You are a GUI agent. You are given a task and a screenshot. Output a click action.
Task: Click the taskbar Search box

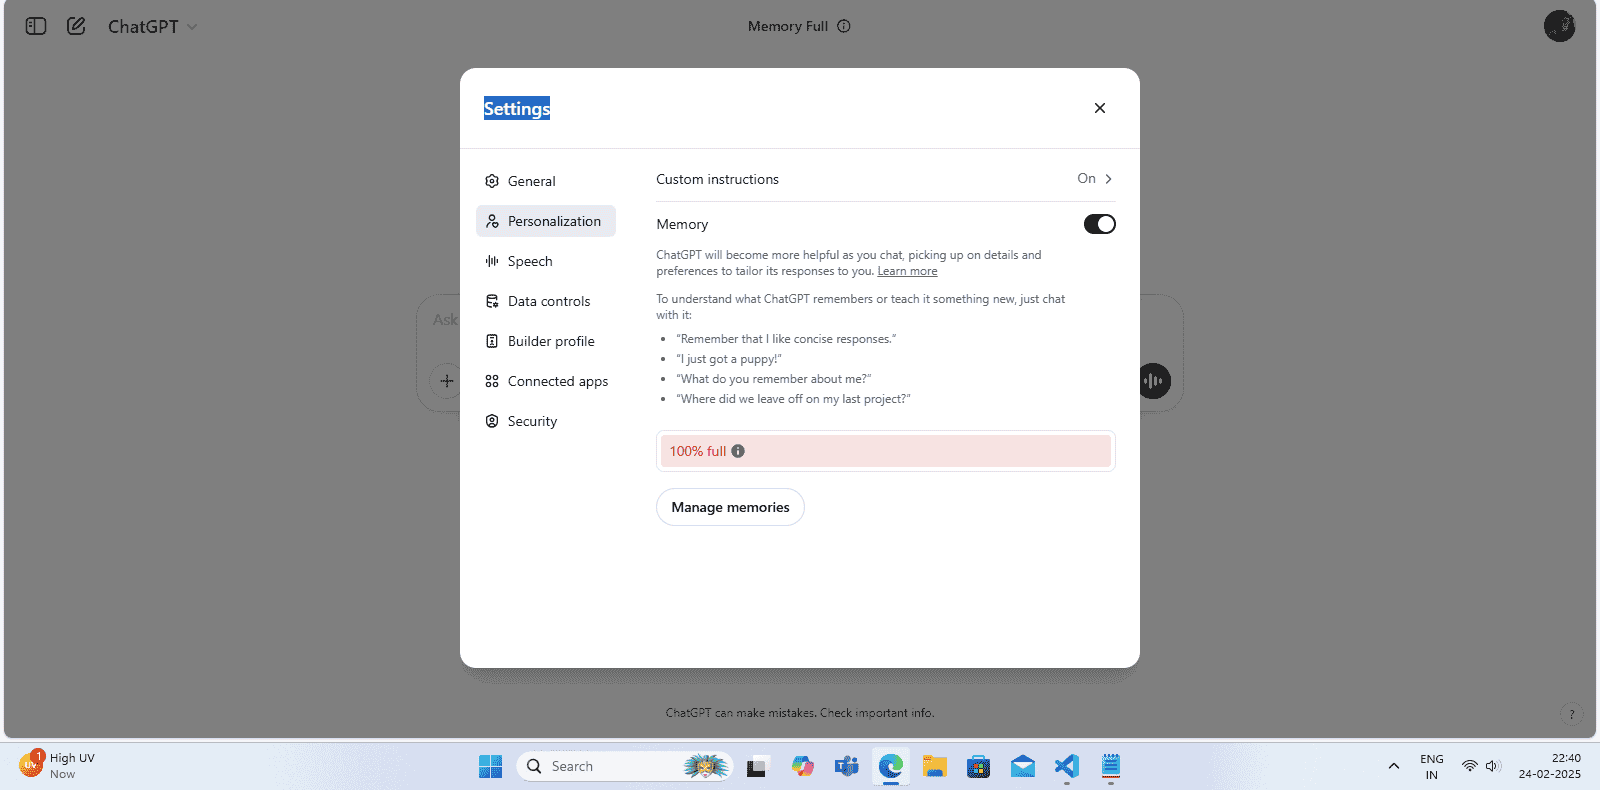click(625, 766)
